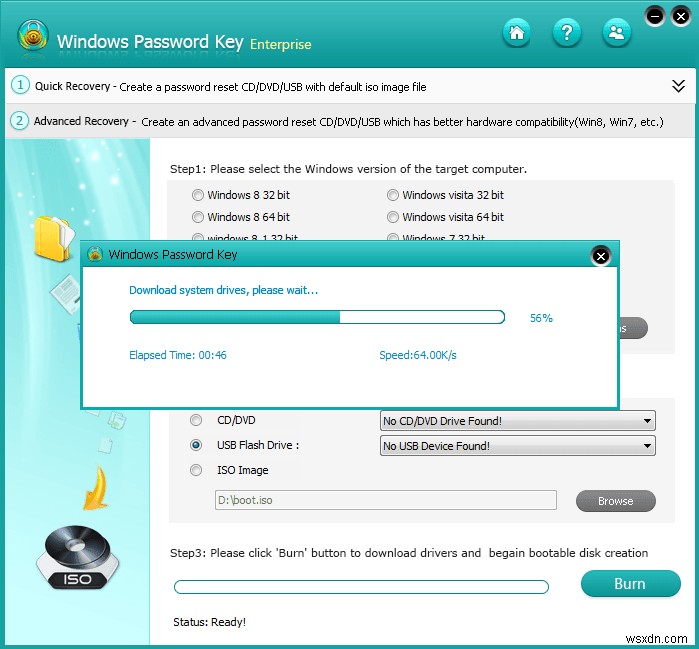Open the Home icon in header
Viewport: 699px width, 649px height.
point(516,33)
